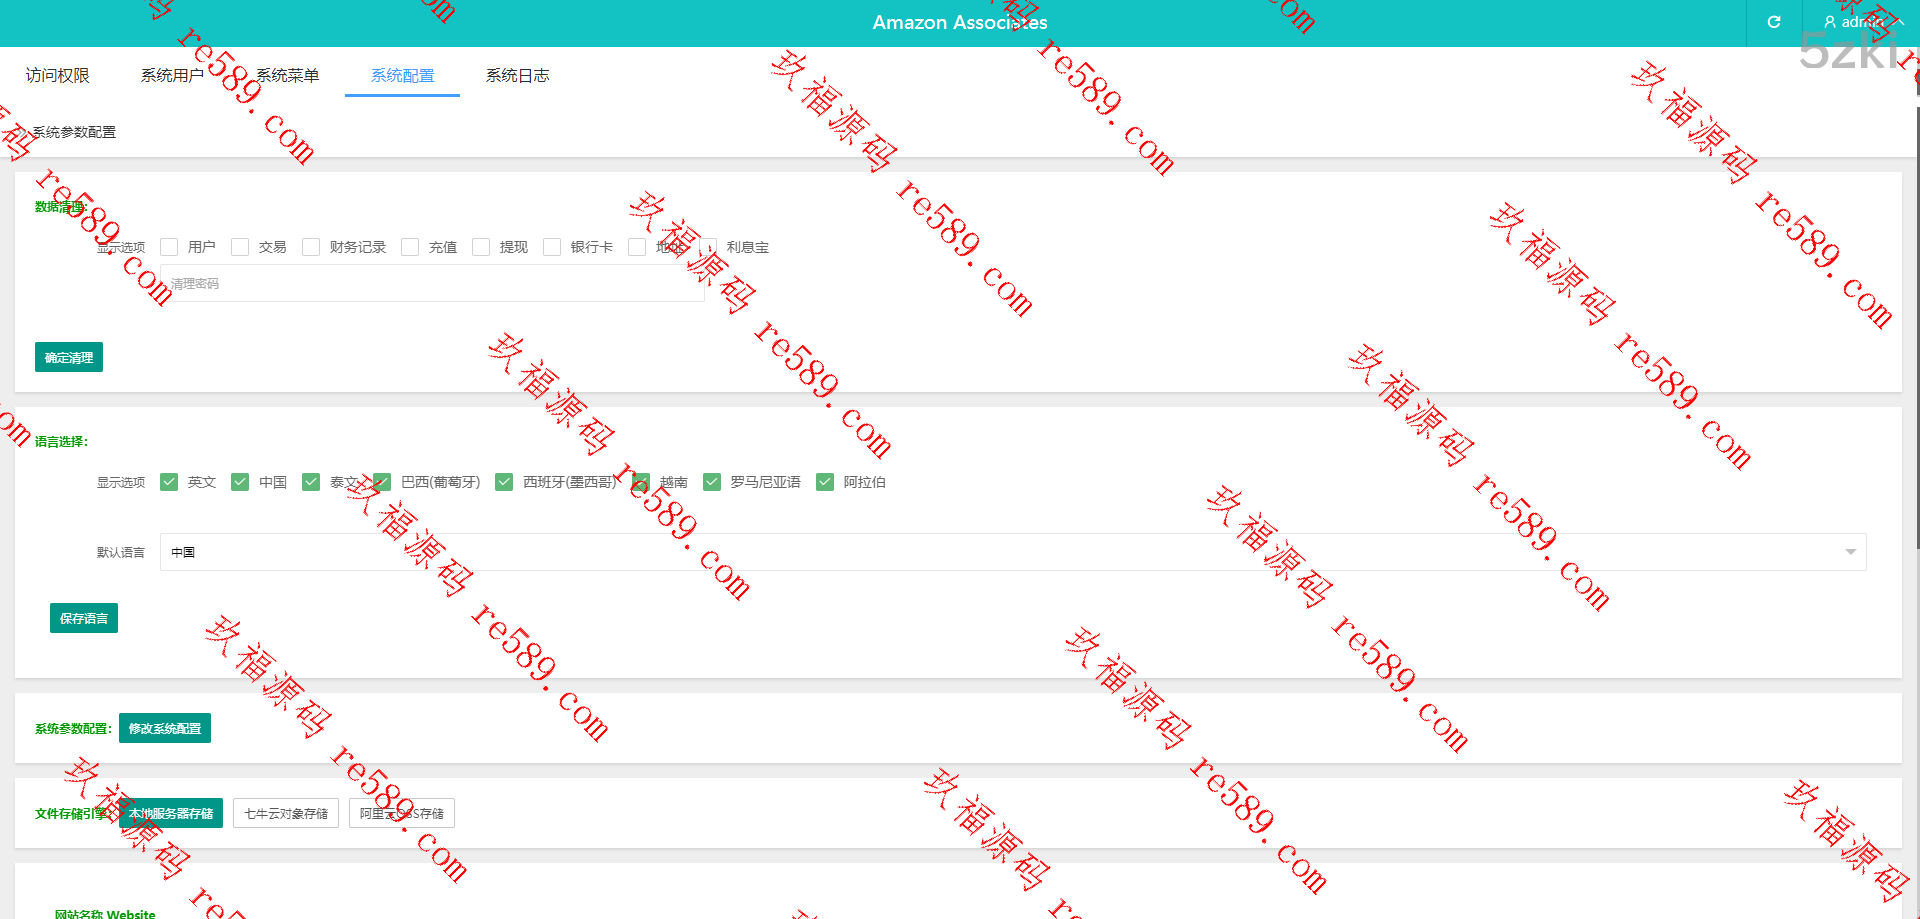Check the 用户 data cleanup checkbox

point(169,247)
